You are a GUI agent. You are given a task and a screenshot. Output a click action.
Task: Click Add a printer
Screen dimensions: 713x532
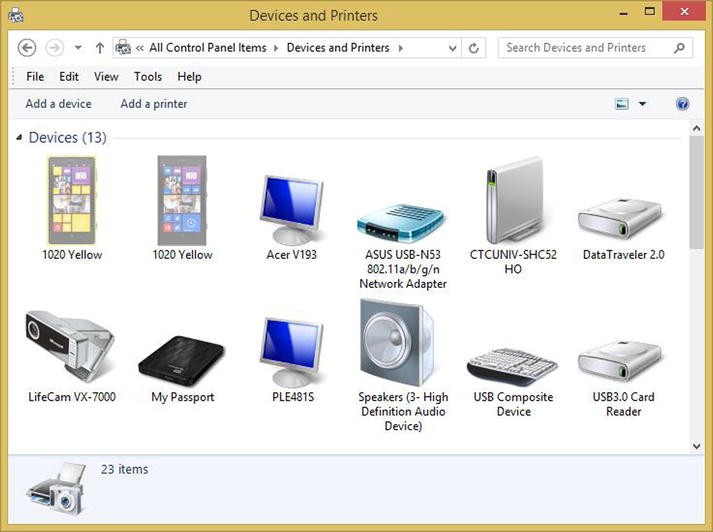click(154, 104)
